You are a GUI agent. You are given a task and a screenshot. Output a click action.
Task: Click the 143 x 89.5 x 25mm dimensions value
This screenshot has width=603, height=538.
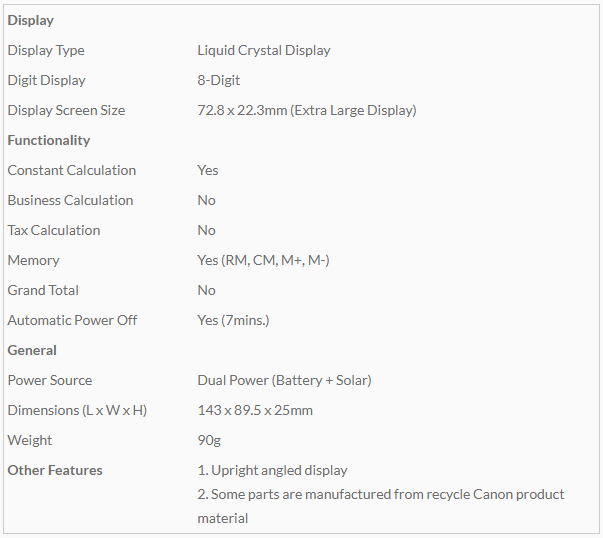[255, 410]
